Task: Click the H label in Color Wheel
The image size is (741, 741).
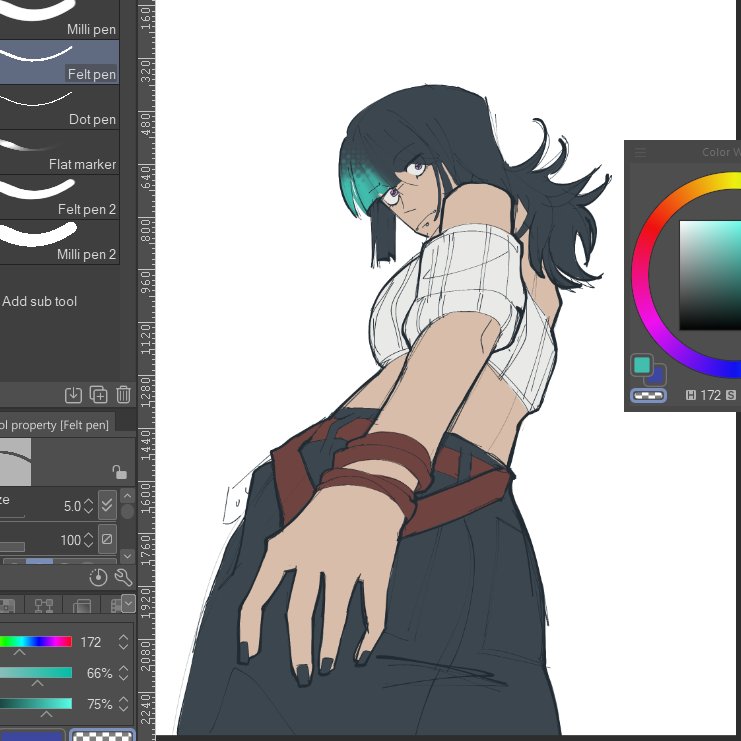Action: pos(690,395)
